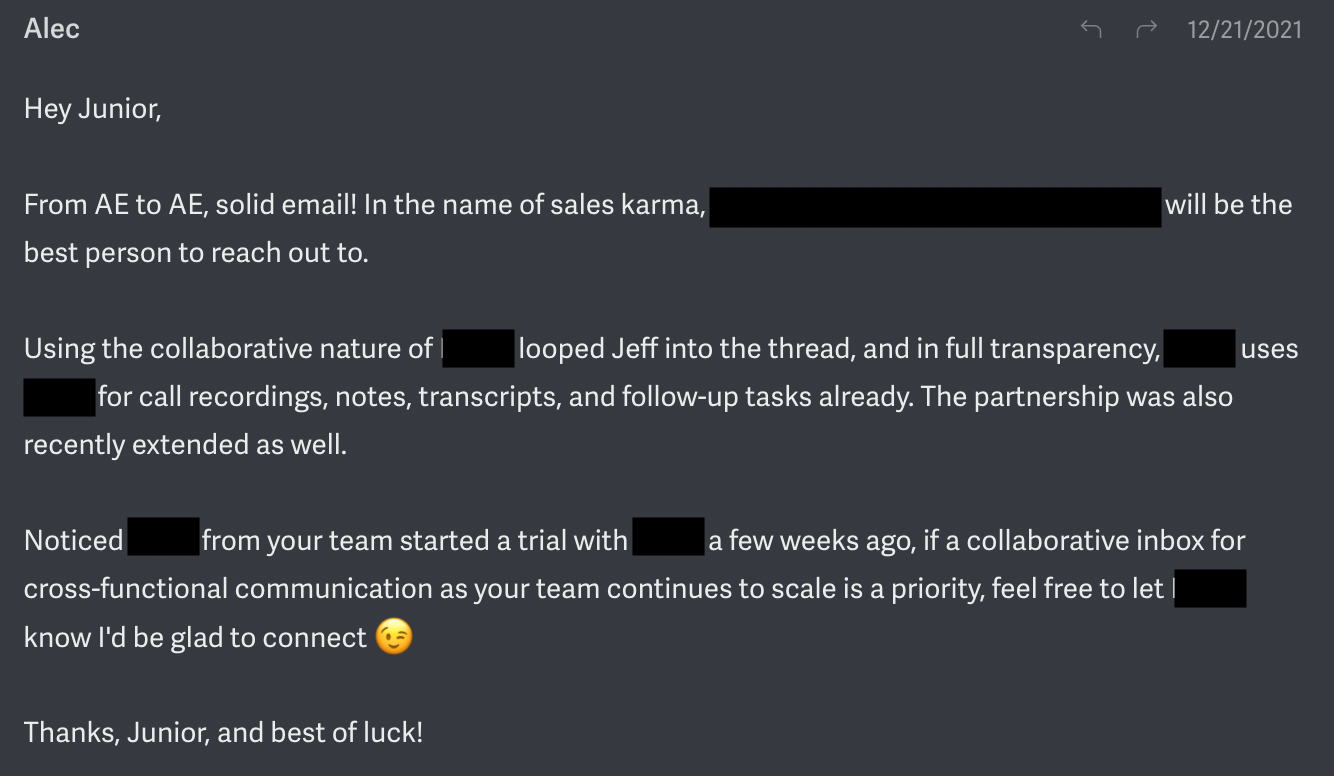
Task: Click the "know I'd be glad to connect" text
Action: click(x=196, y=637)
